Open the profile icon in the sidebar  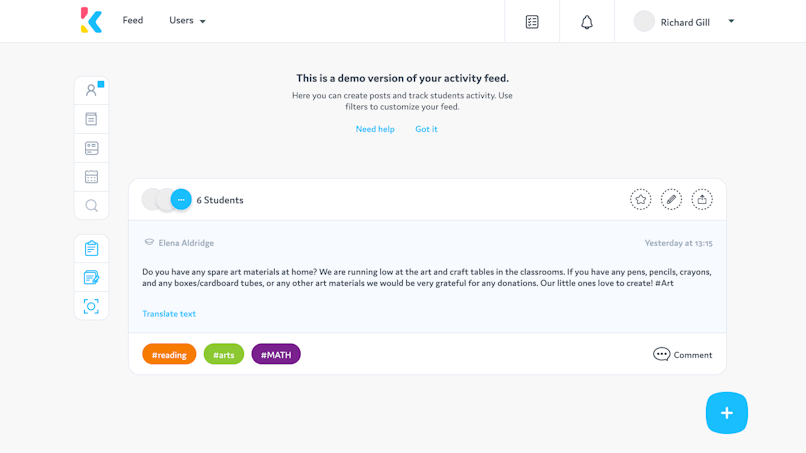tap(91, 90)
